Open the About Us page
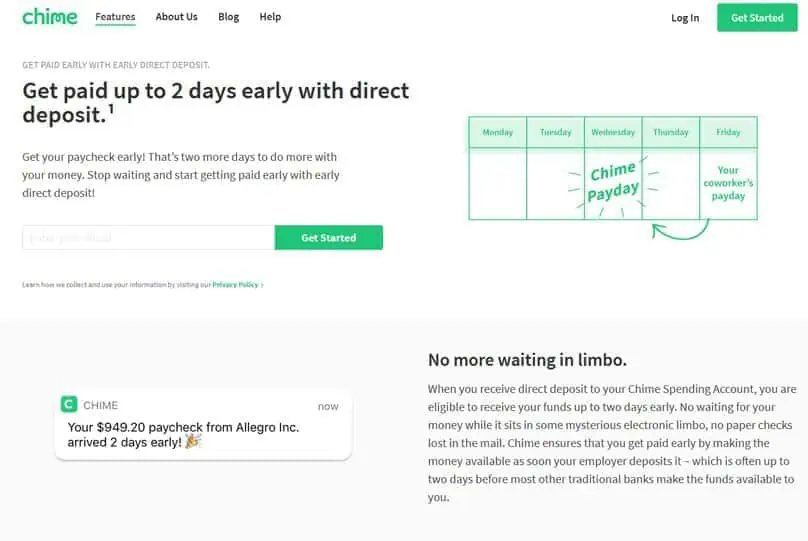The image size is (808, 541). click(176, 17)
